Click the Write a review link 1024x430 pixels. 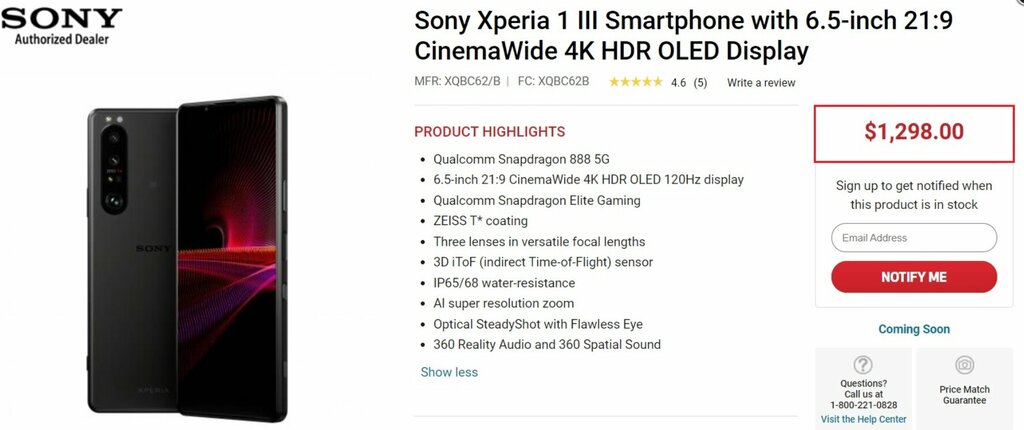tap(761, 82)
